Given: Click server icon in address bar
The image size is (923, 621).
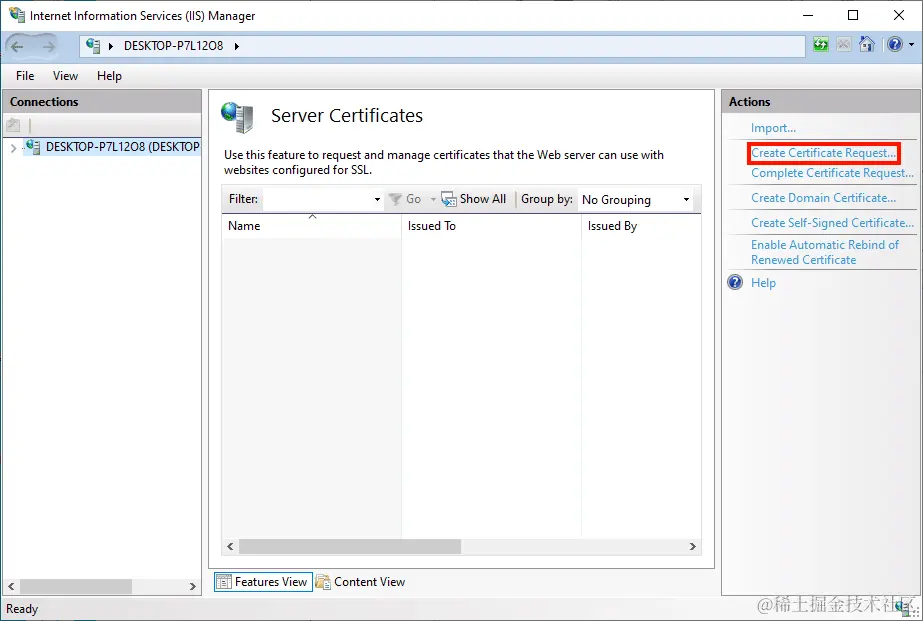Looking at the screenshot, I should [x=93, y=45].
